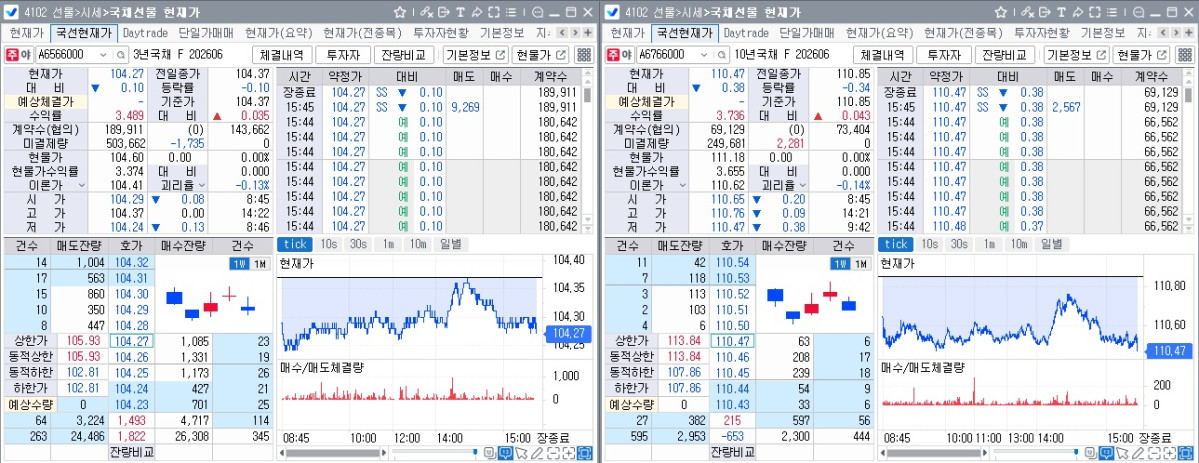1199x463 pixels.
Task: Open the list menu icon in the left window title bar
Action: 510,12
